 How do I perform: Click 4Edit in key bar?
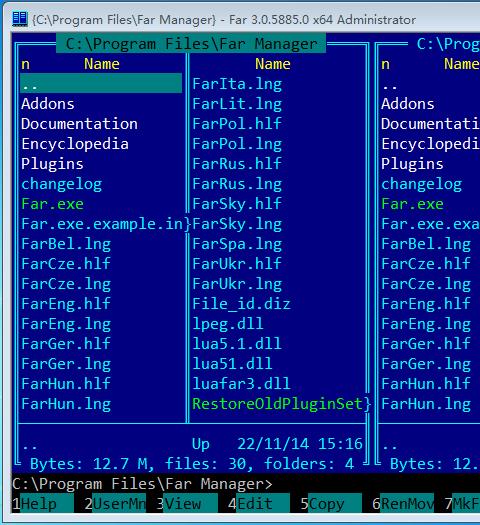click(x=259, y=504)
